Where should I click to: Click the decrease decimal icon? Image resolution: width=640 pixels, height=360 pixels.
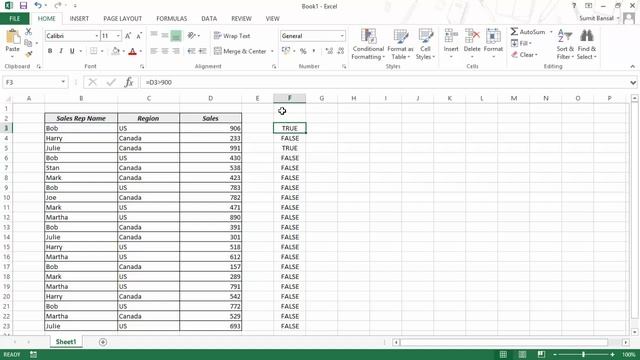[341, 51]
